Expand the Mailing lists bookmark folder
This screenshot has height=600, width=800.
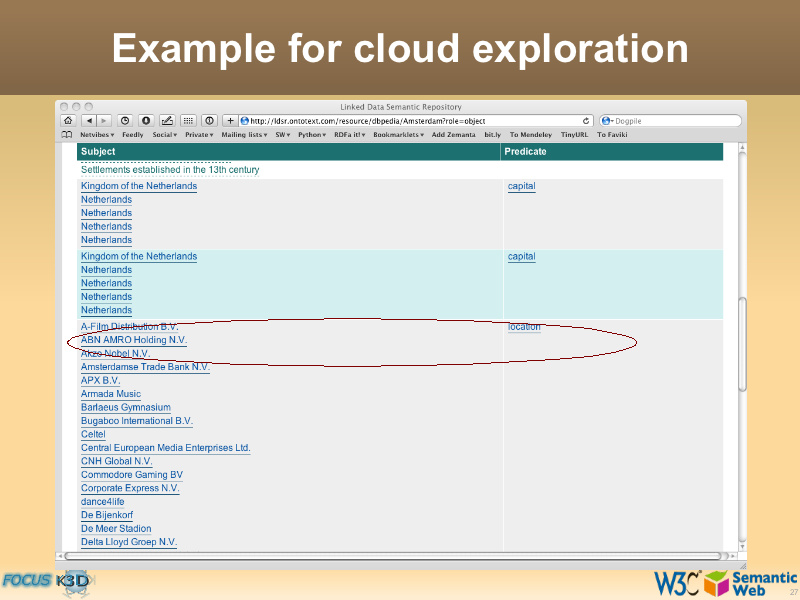point(245,134)
